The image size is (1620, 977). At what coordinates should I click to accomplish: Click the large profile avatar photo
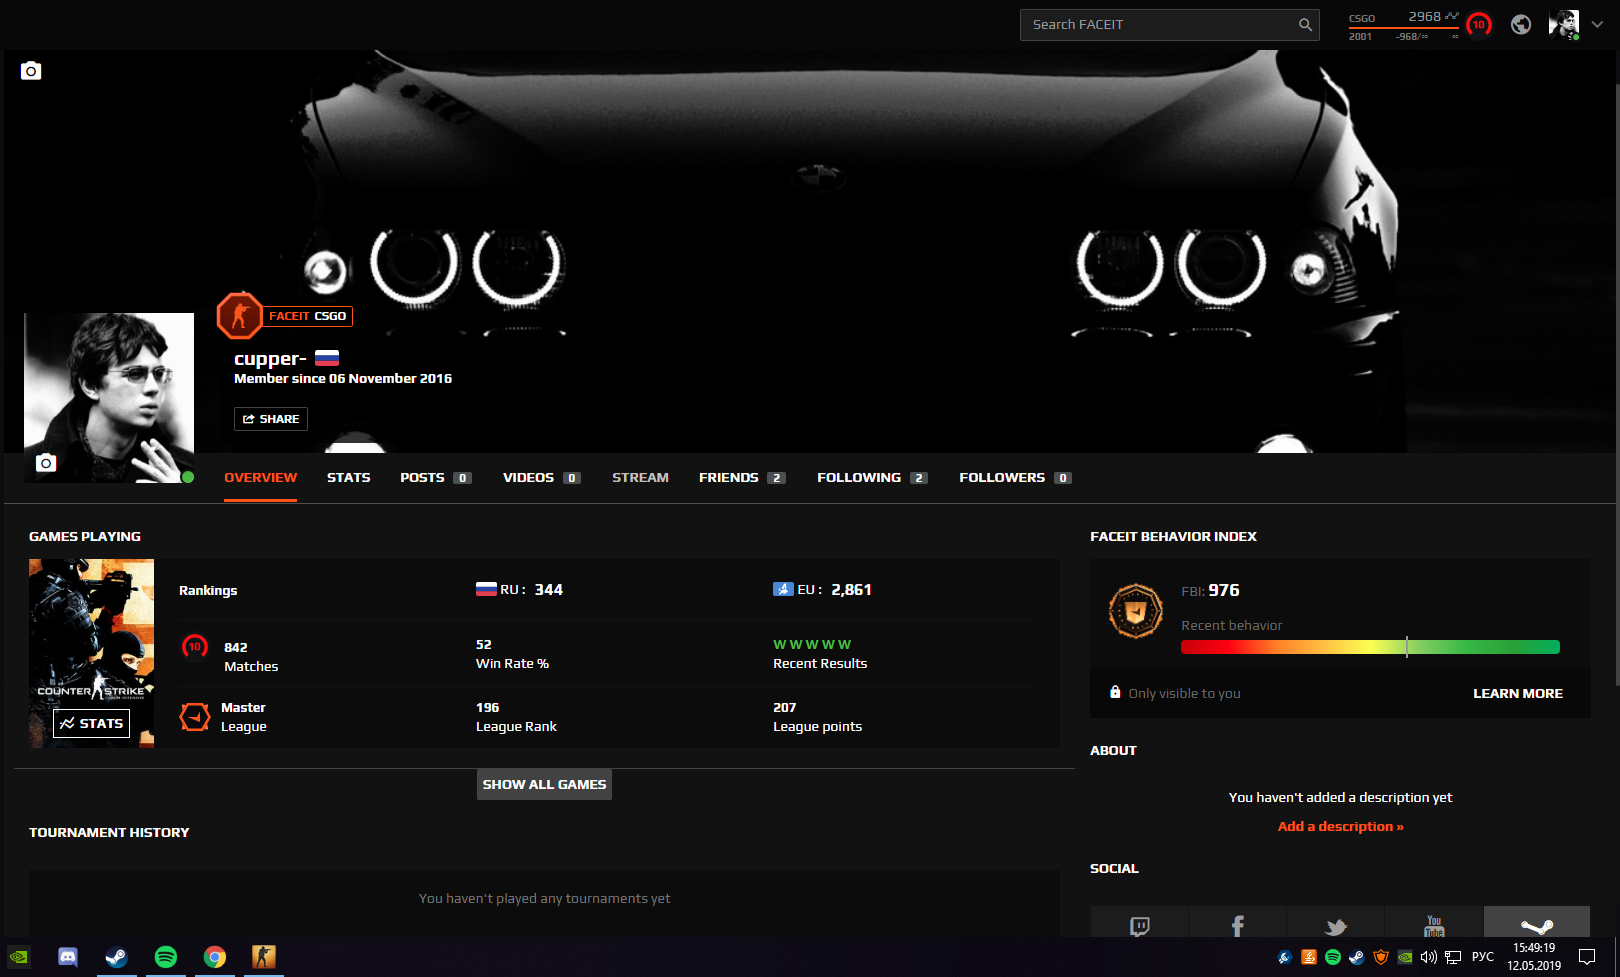click(x=109, y=398)
